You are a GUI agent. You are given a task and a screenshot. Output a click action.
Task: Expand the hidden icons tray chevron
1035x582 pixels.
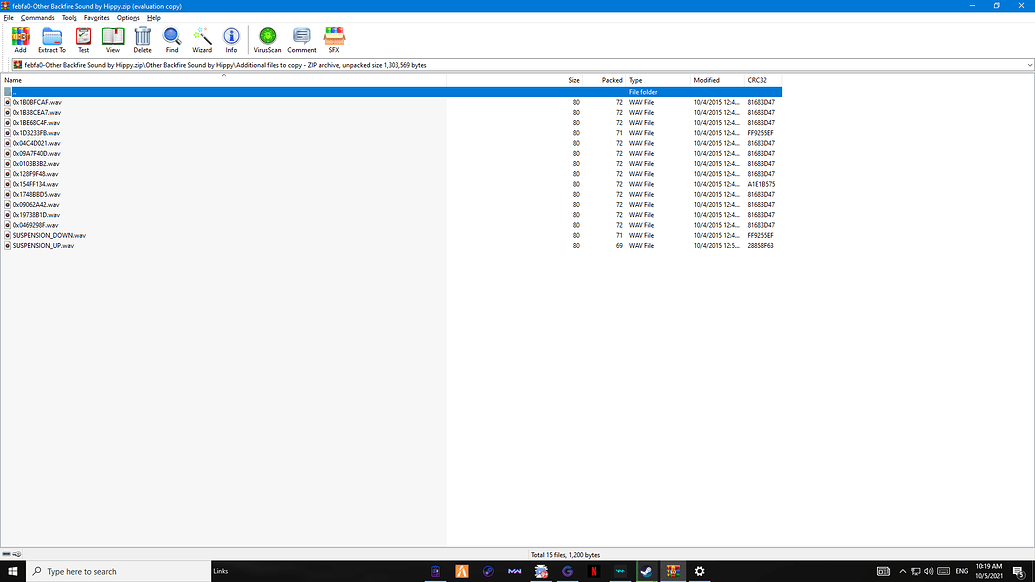(902, 571)
